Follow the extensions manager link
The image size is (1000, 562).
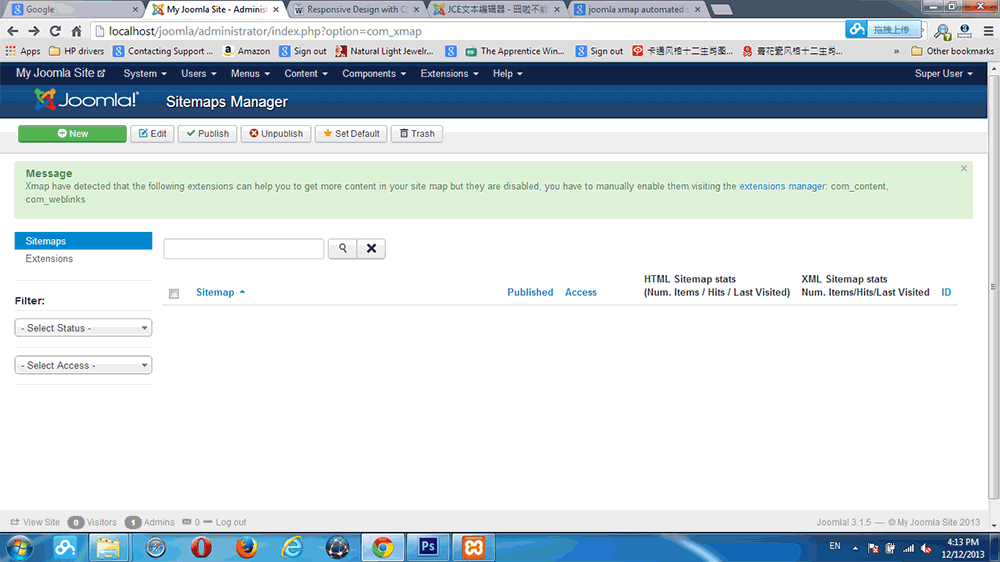coord(782,186)
